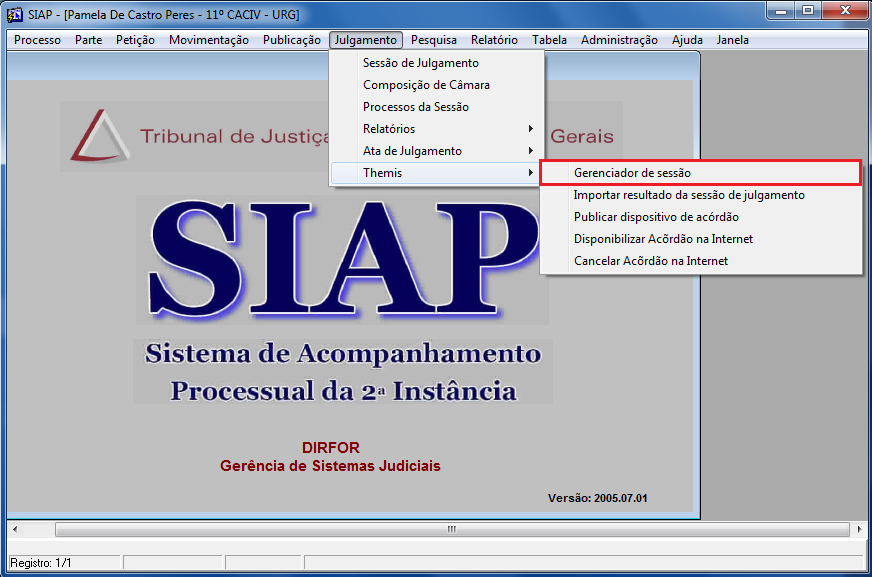The image size is (872, 577).
Task: Minimize the SIAP window
Action: (x=781, y=11)
